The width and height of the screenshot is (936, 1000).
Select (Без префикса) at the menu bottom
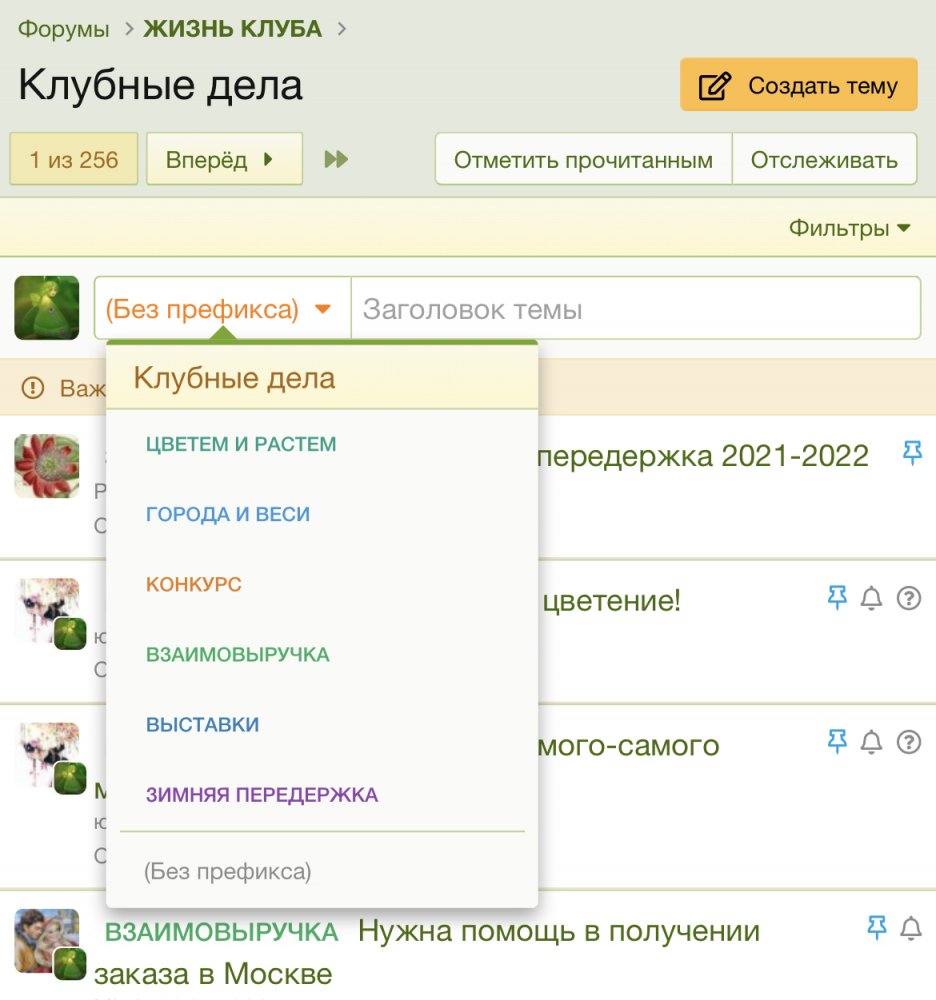[x=228, y=872]
